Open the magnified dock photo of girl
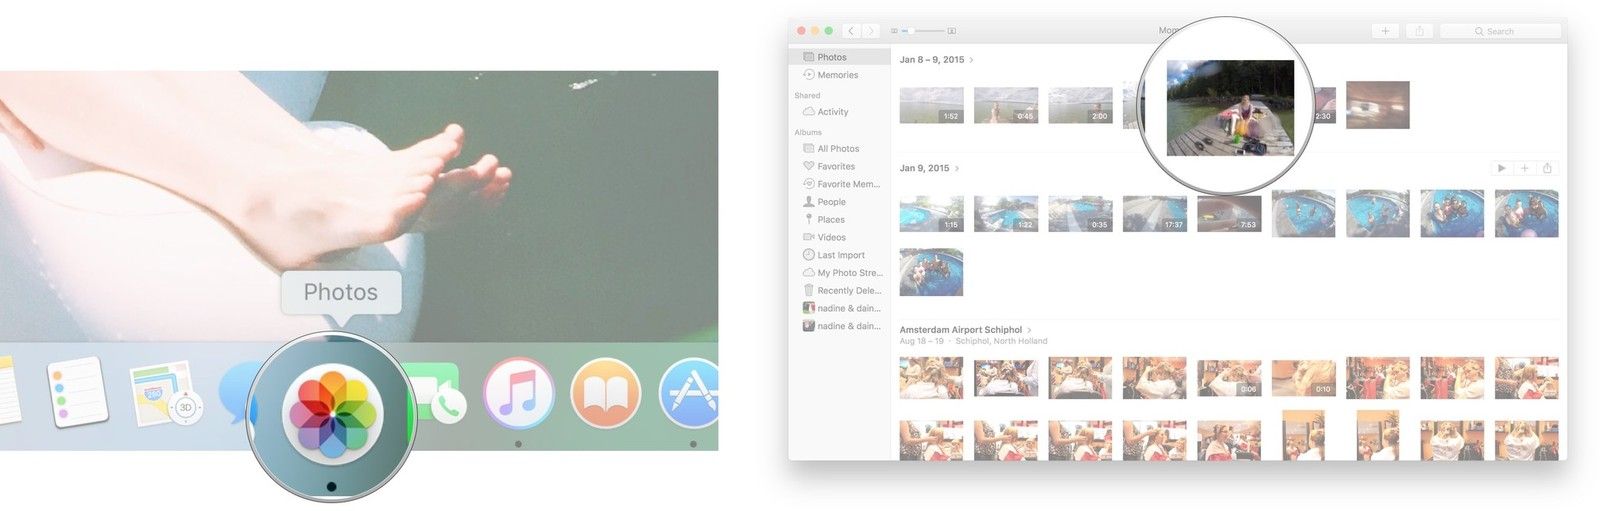 coord(1230,108)
